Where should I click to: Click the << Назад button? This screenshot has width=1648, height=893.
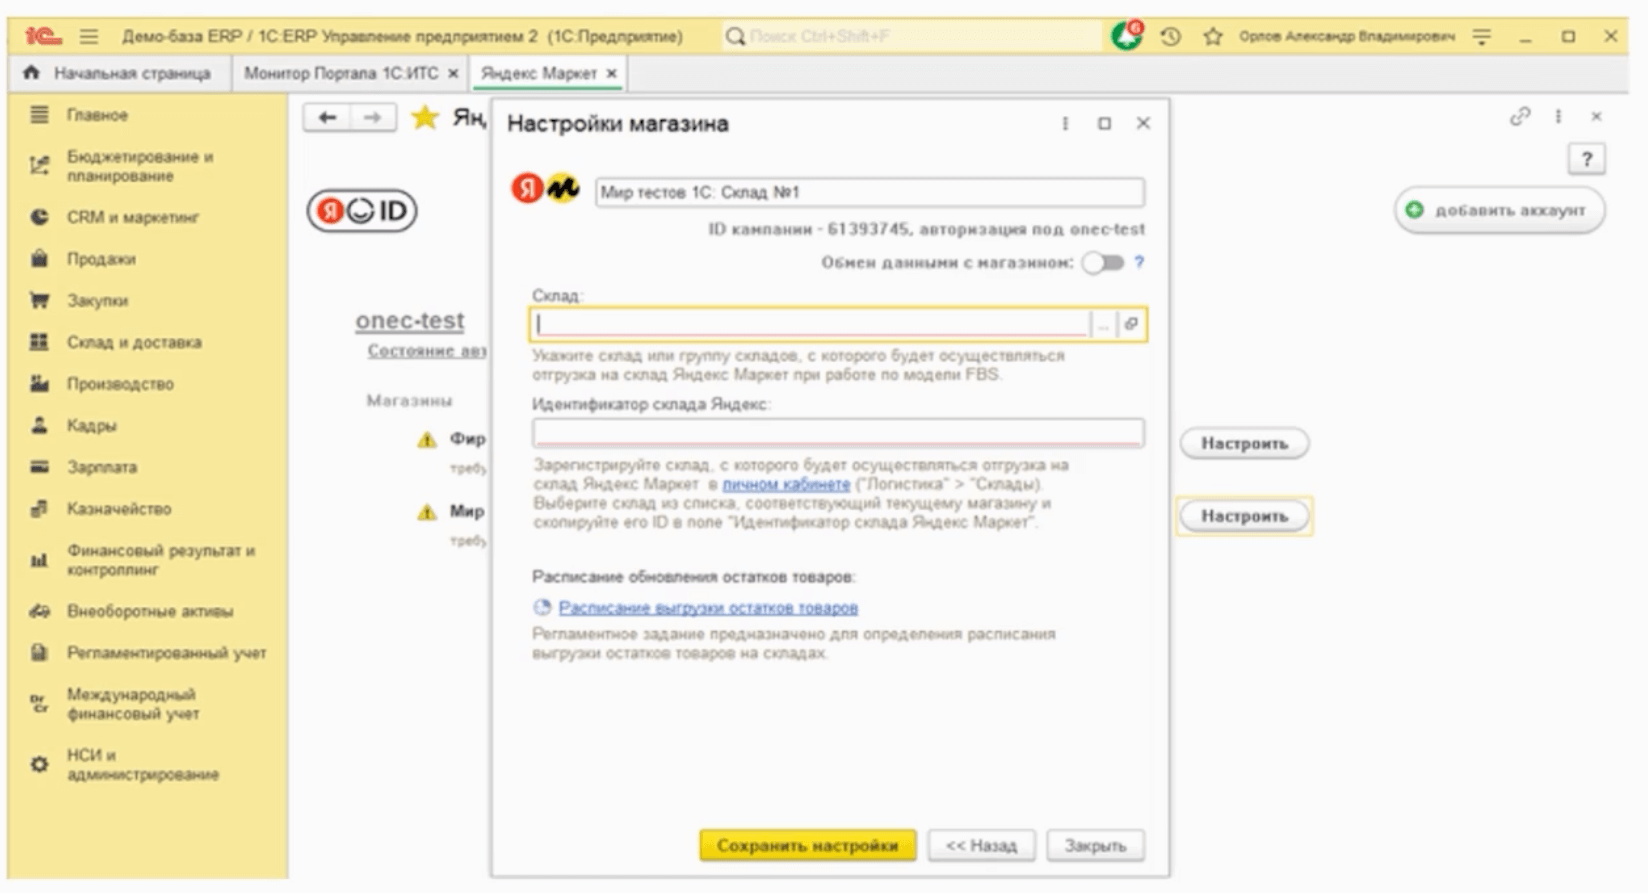[981, 845]
